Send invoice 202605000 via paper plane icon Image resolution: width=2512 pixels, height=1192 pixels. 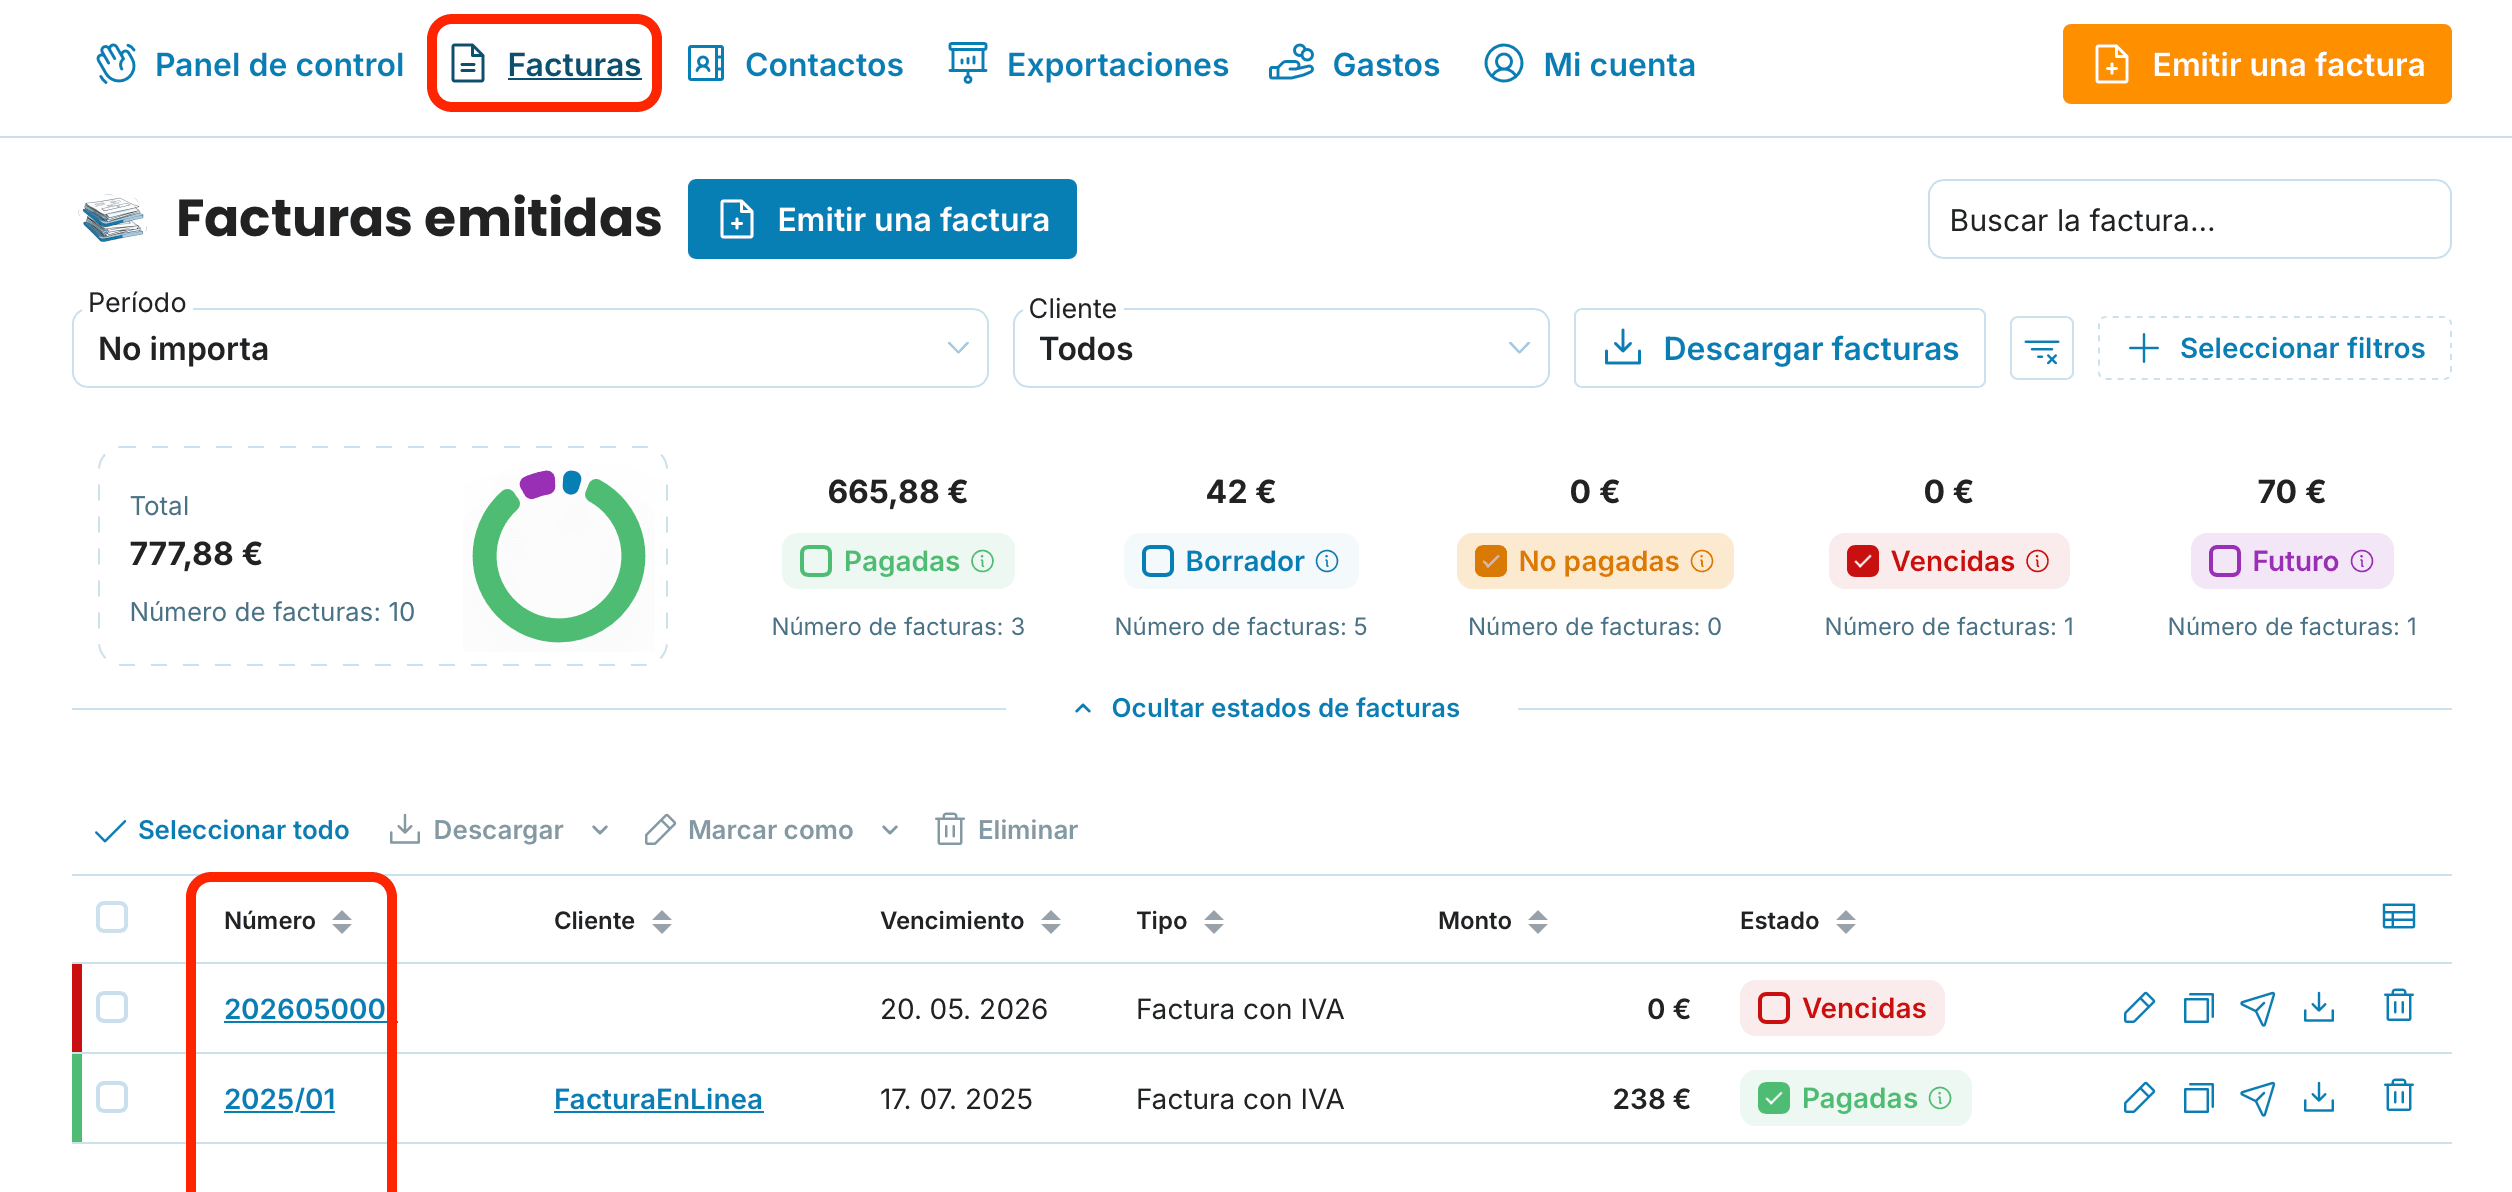(x=2258, y=1008)
